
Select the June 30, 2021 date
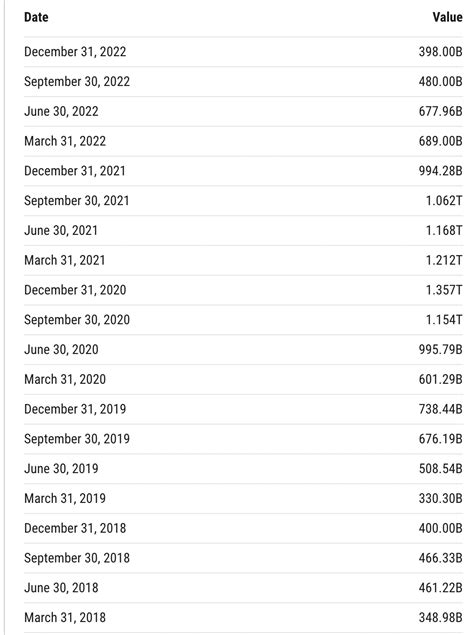coord(61,230)
